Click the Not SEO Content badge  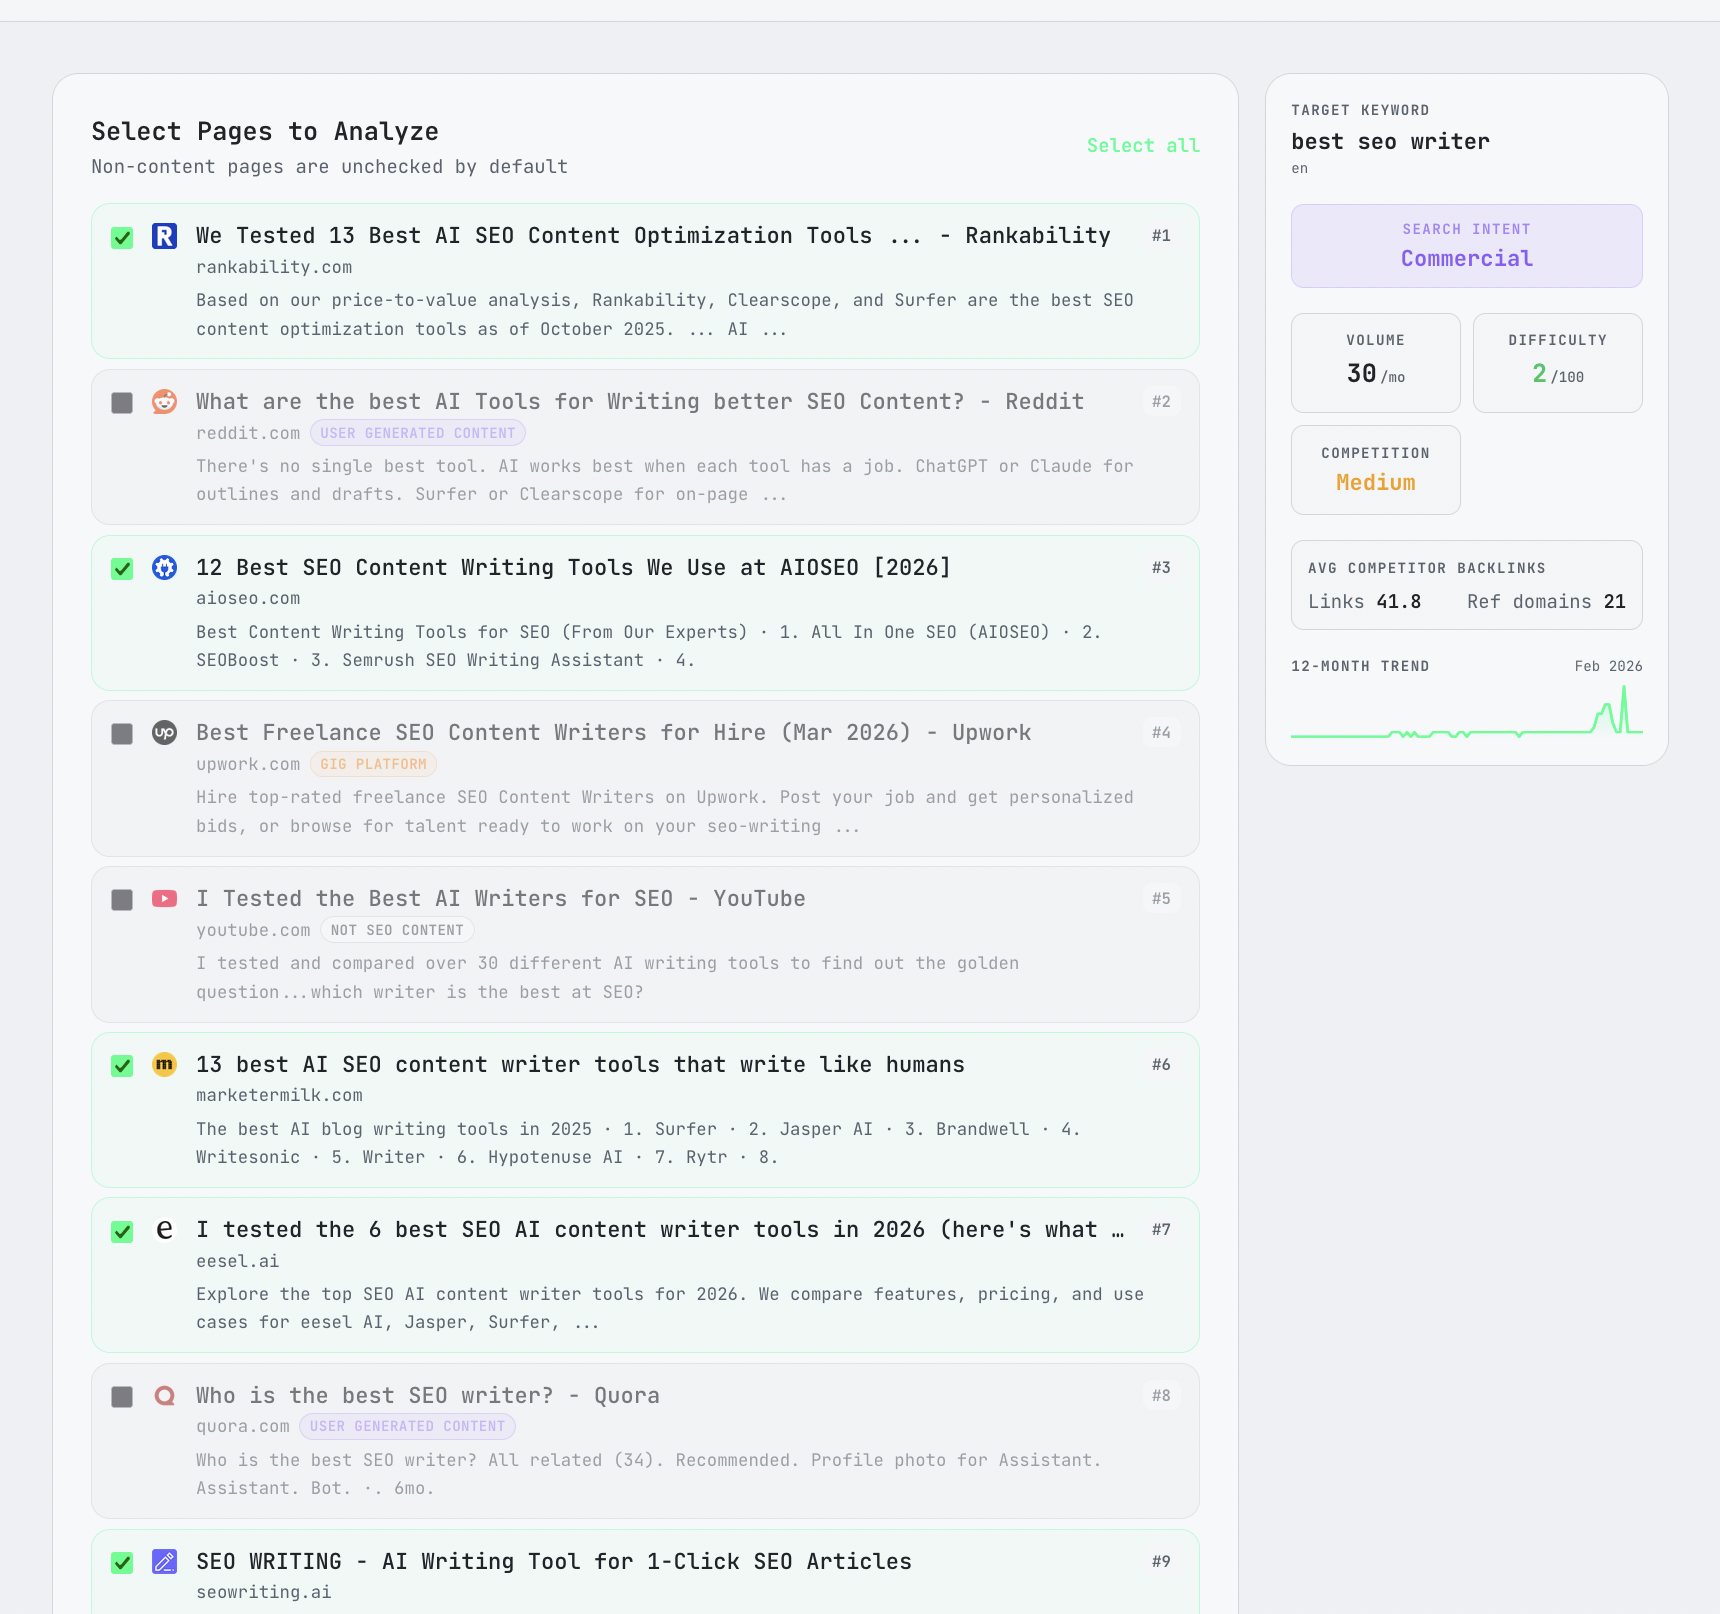397,931
